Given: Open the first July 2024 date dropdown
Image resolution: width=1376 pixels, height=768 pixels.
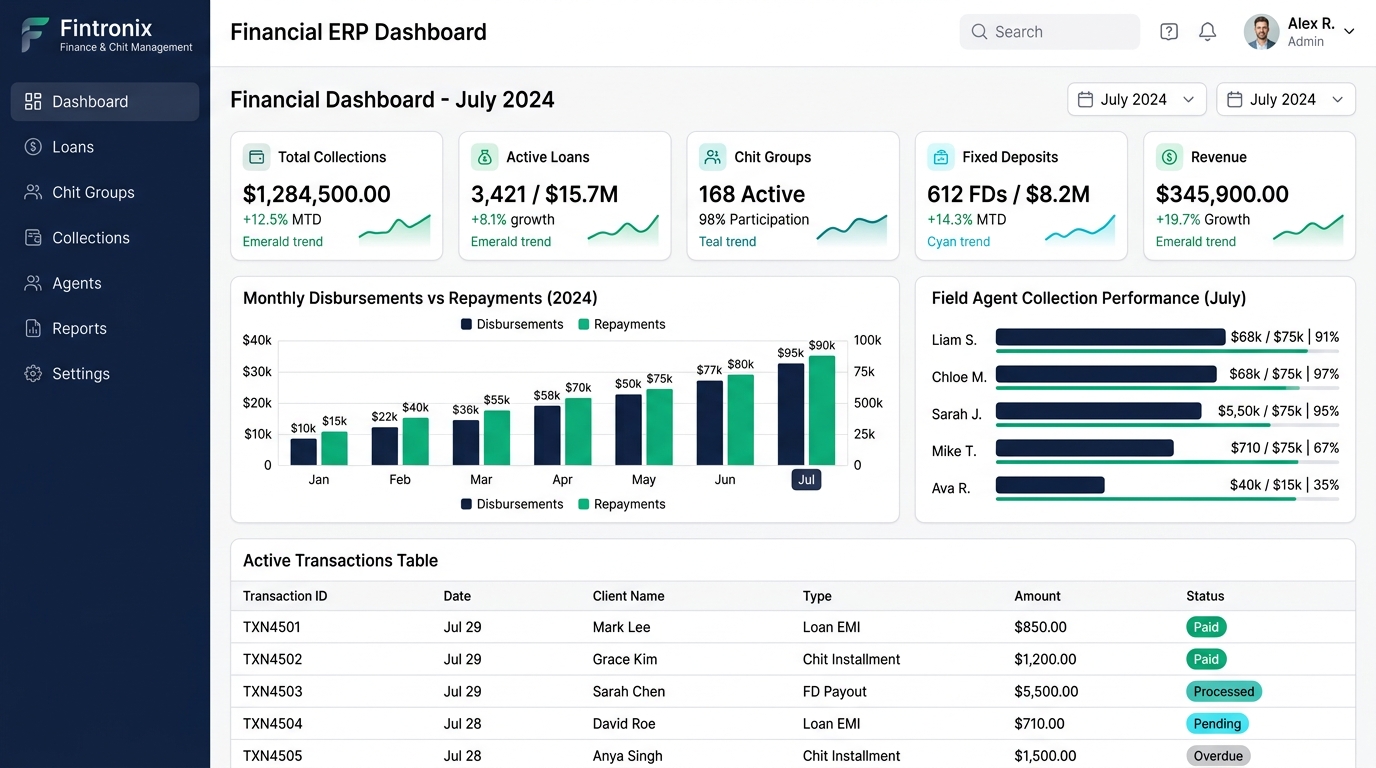Looking at the screenshot, I should [1137, 100].
